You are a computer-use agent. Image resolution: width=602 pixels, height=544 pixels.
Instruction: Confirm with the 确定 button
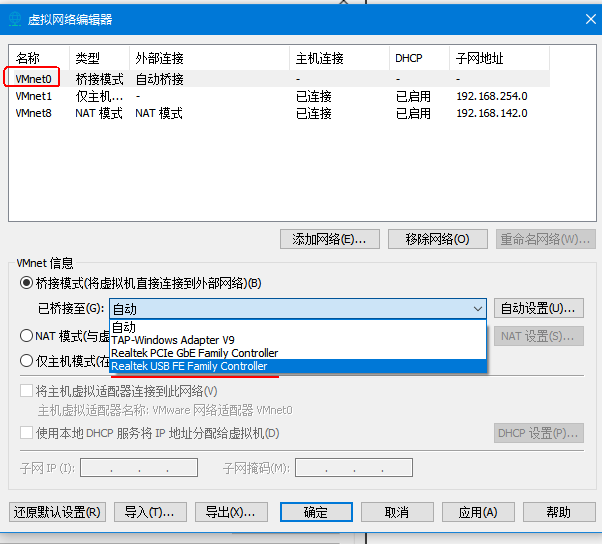(x=316, y=512)
